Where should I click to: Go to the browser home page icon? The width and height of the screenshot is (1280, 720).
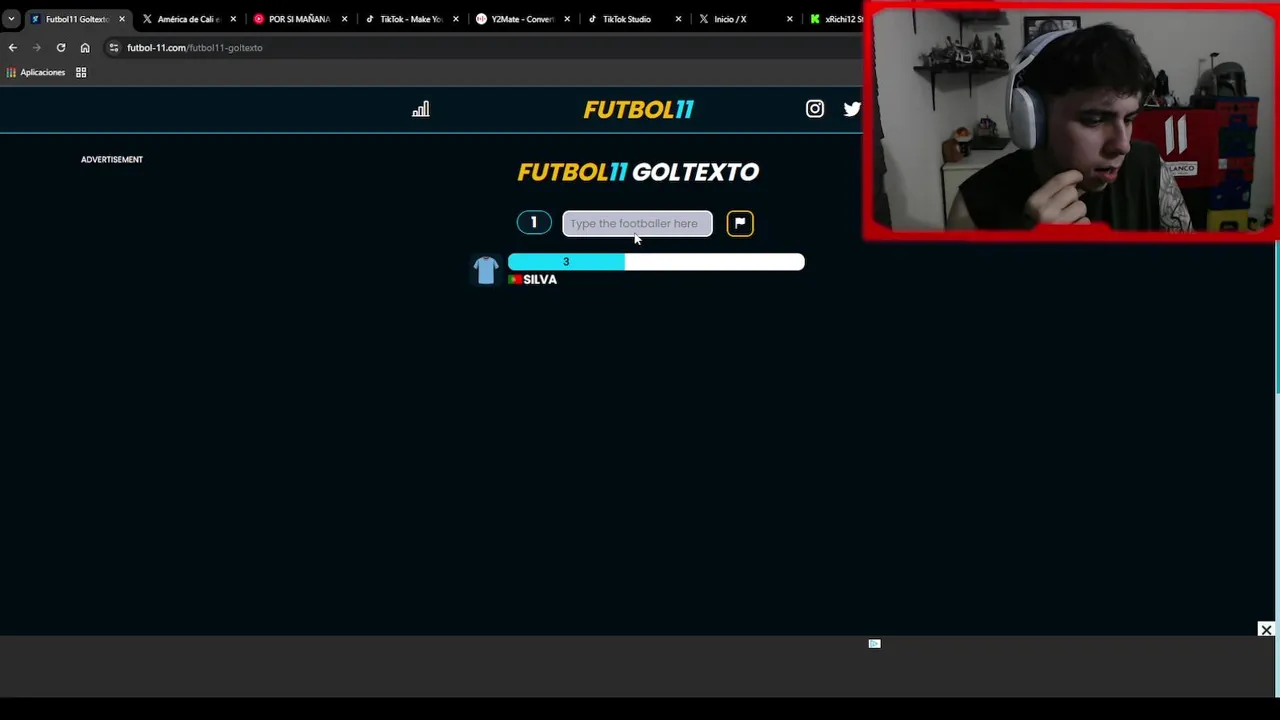tap(85, 47)
